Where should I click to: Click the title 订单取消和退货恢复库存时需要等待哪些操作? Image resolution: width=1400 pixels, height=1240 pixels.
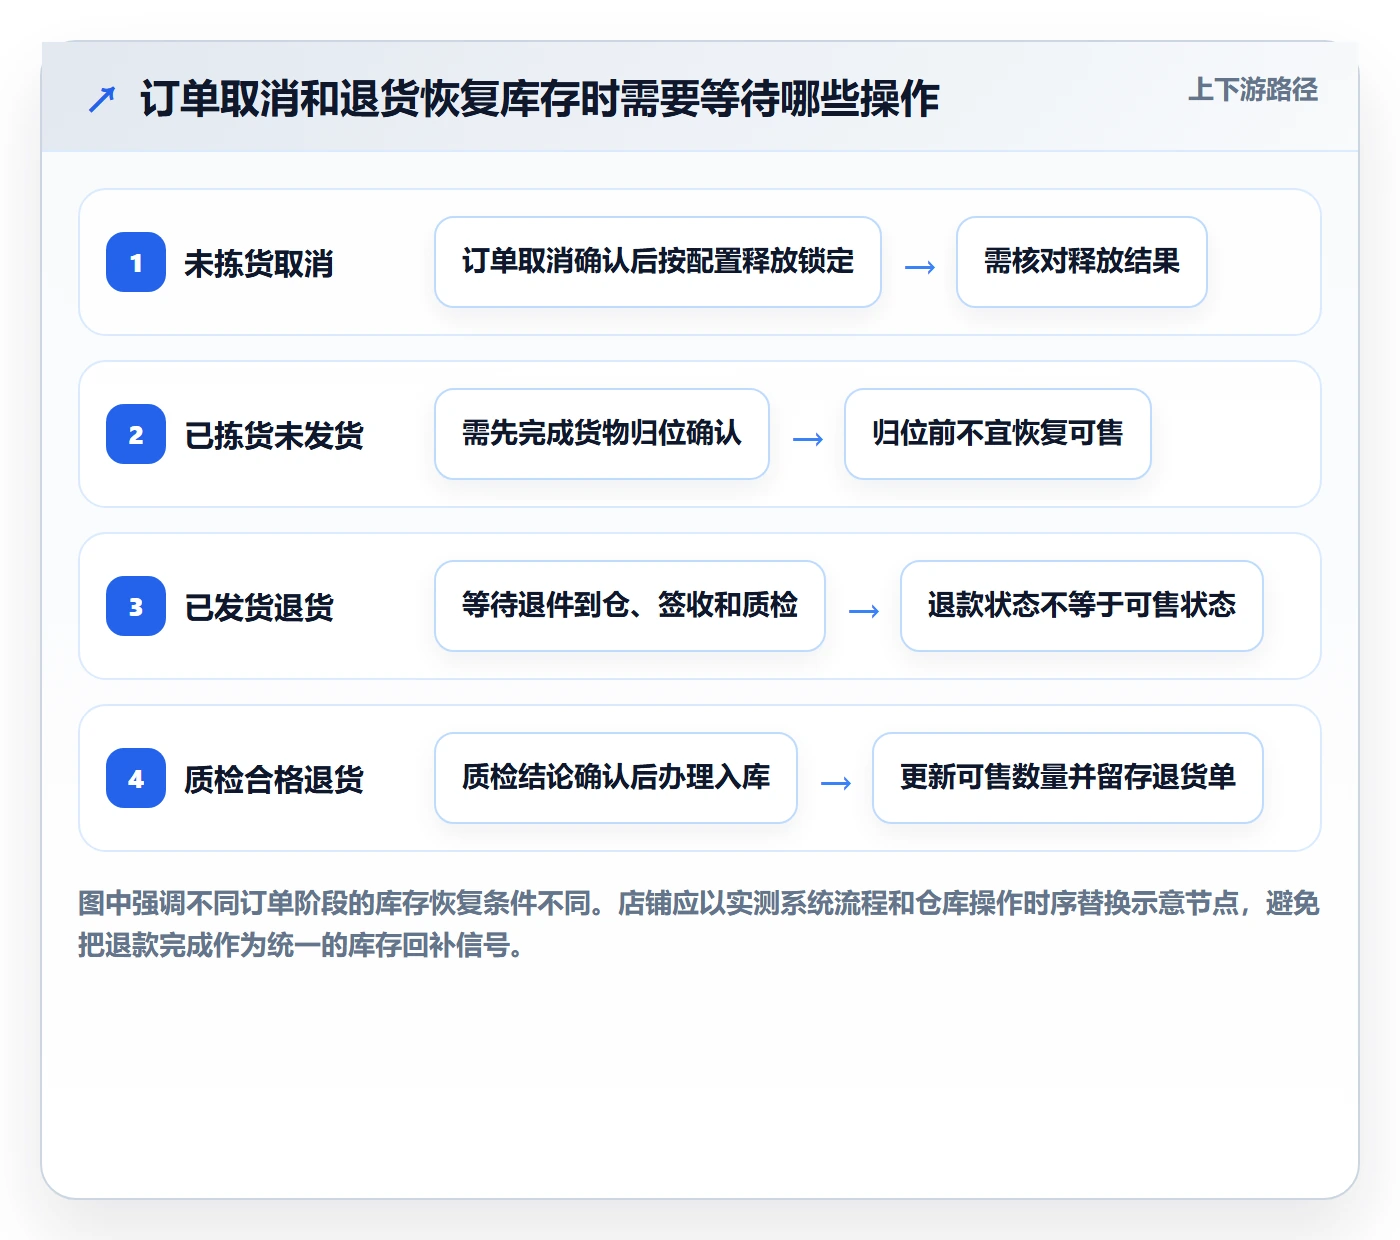tap(540, 99)
